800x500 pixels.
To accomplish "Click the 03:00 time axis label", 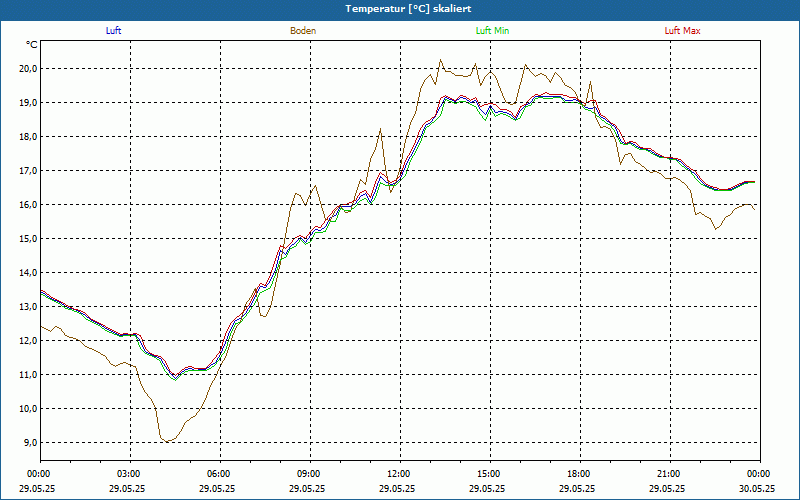I will click(x=131, y=474).
